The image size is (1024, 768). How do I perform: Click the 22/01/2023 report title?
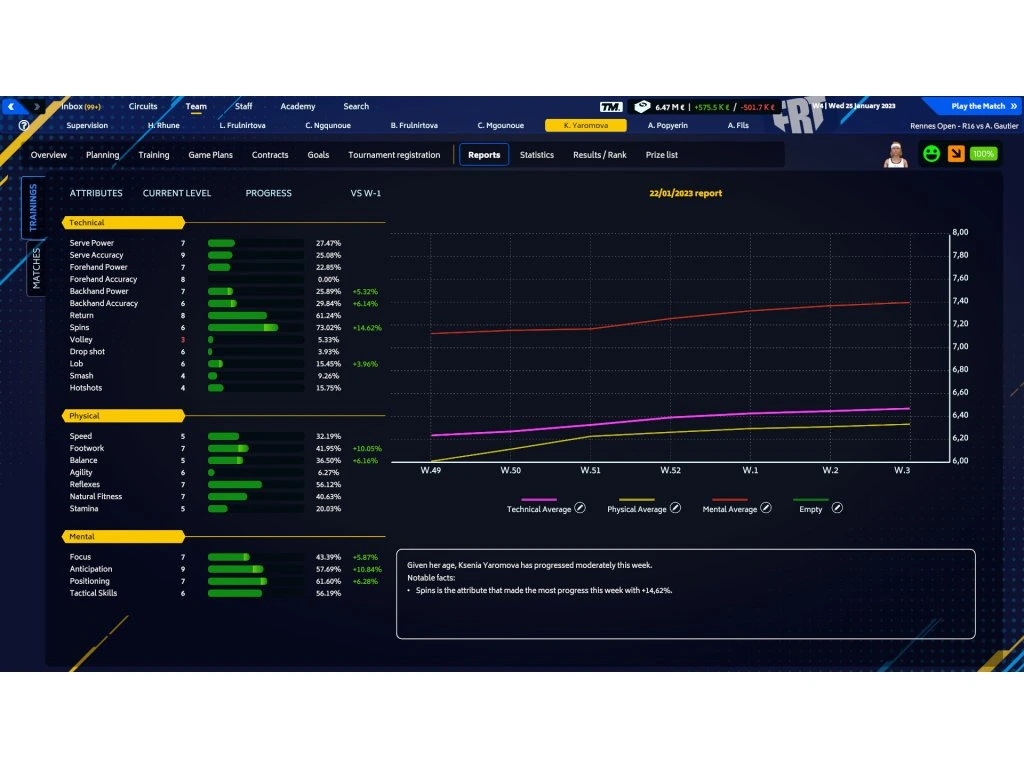(x=686, y=193)
